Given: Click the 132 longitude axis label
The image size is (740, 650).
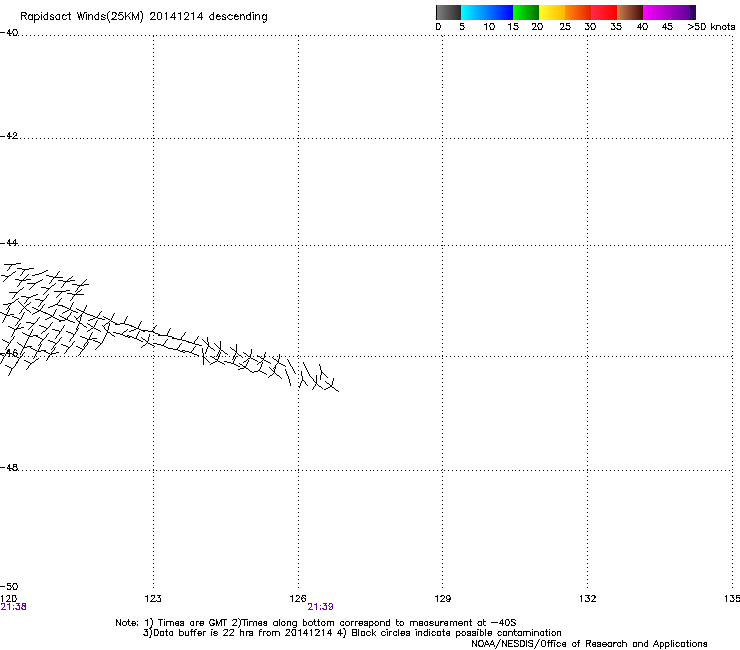Looking at the screenshot, I should (588, 599).
